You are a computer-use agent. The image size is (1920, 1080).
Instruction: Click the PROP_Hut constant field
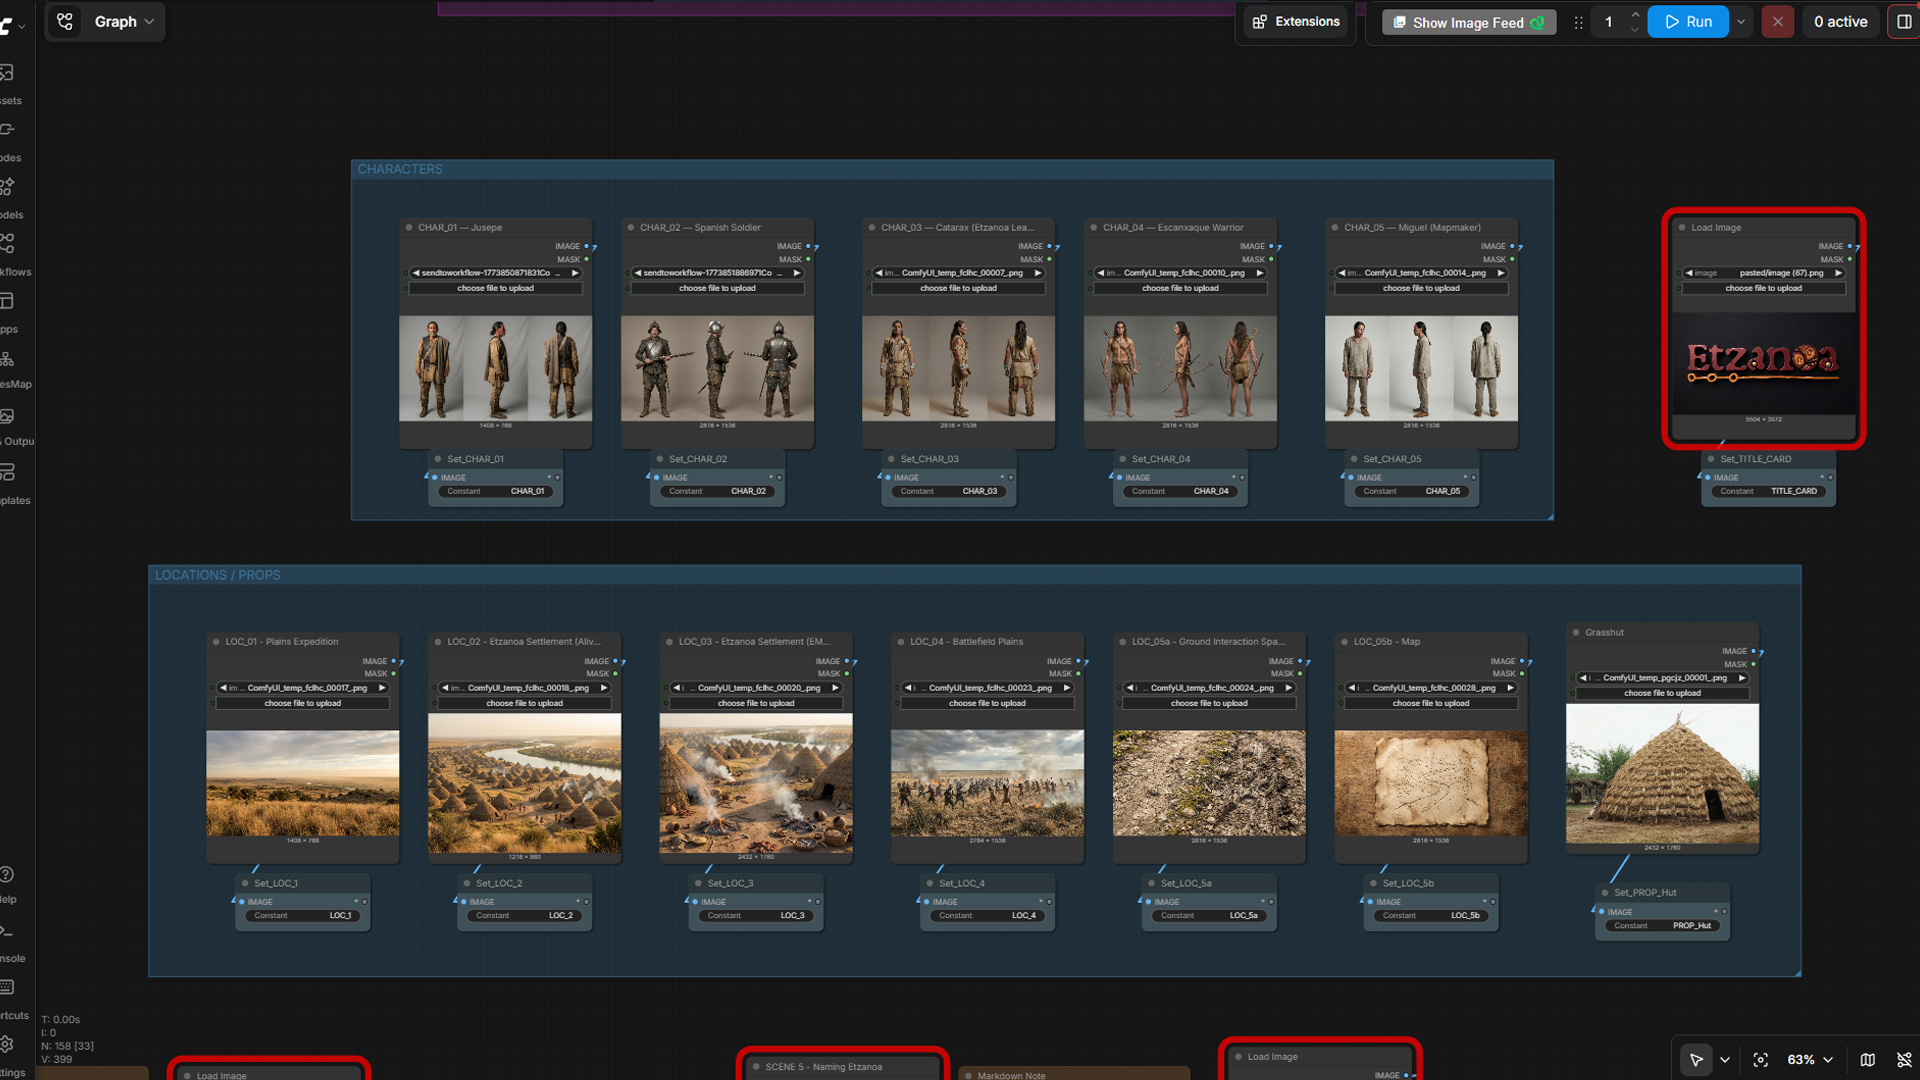click(x=1662, y=925)
